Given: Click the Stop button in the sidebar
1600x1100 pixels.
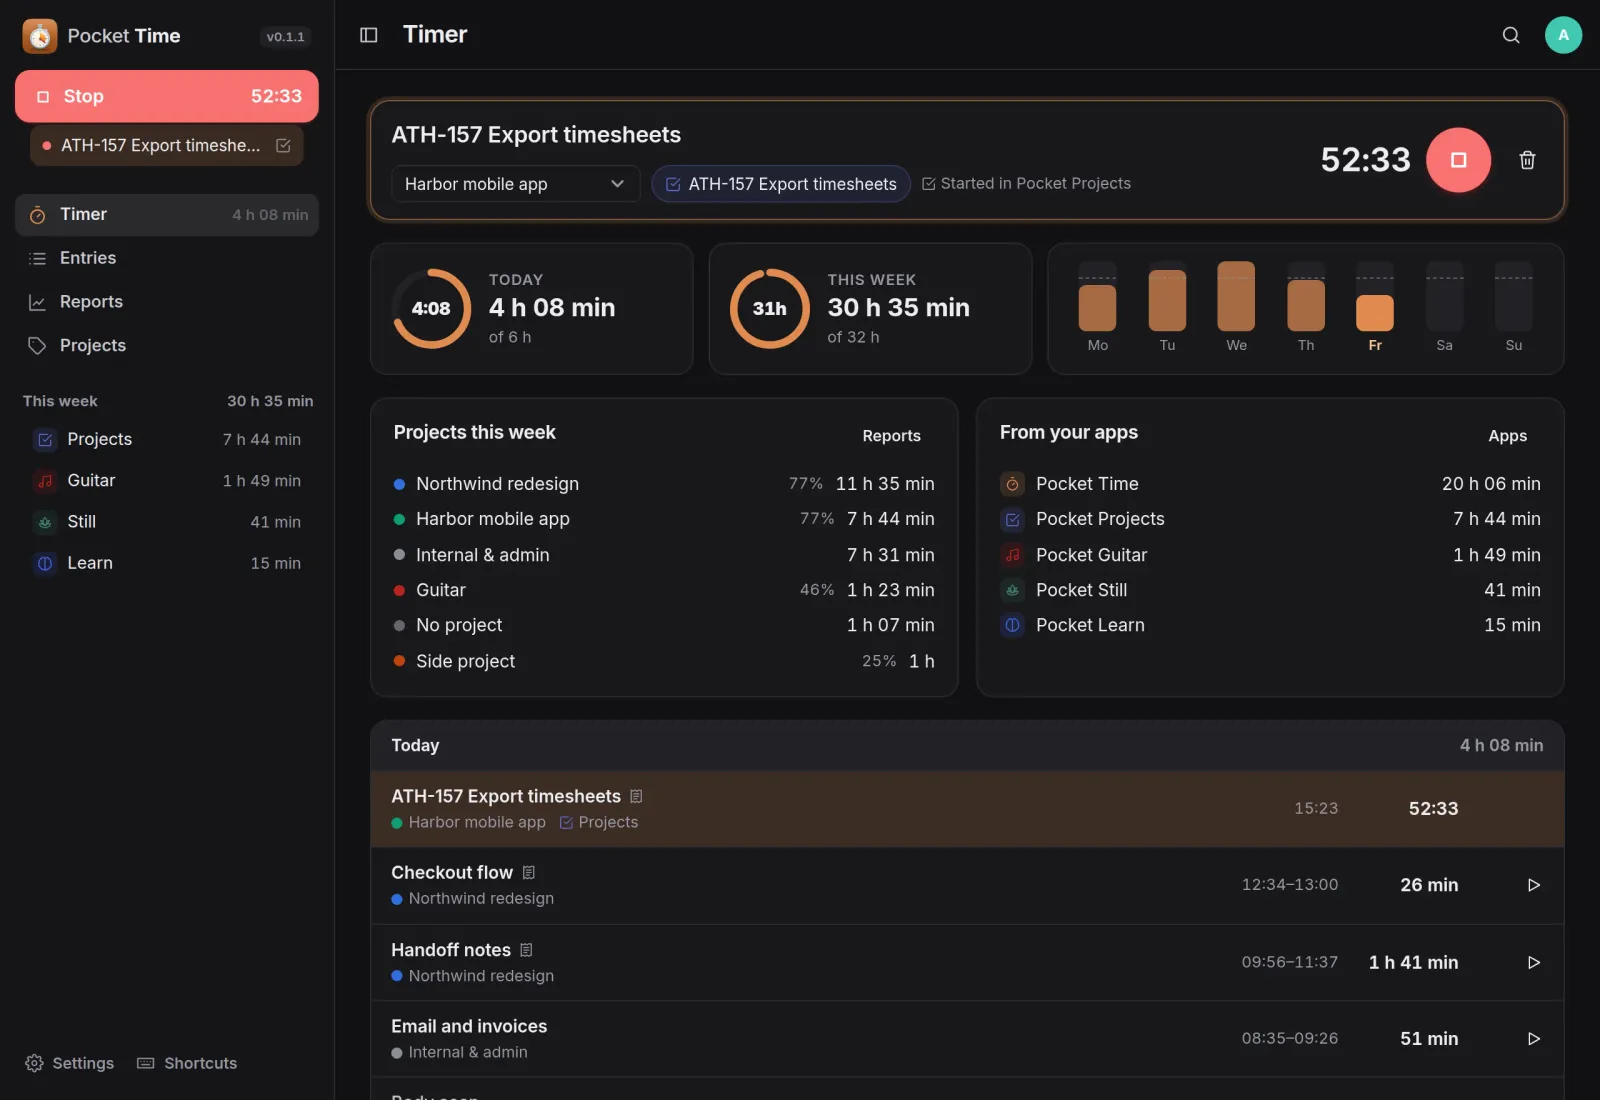Looking at the screenshot, I should (x=167, y=96).
